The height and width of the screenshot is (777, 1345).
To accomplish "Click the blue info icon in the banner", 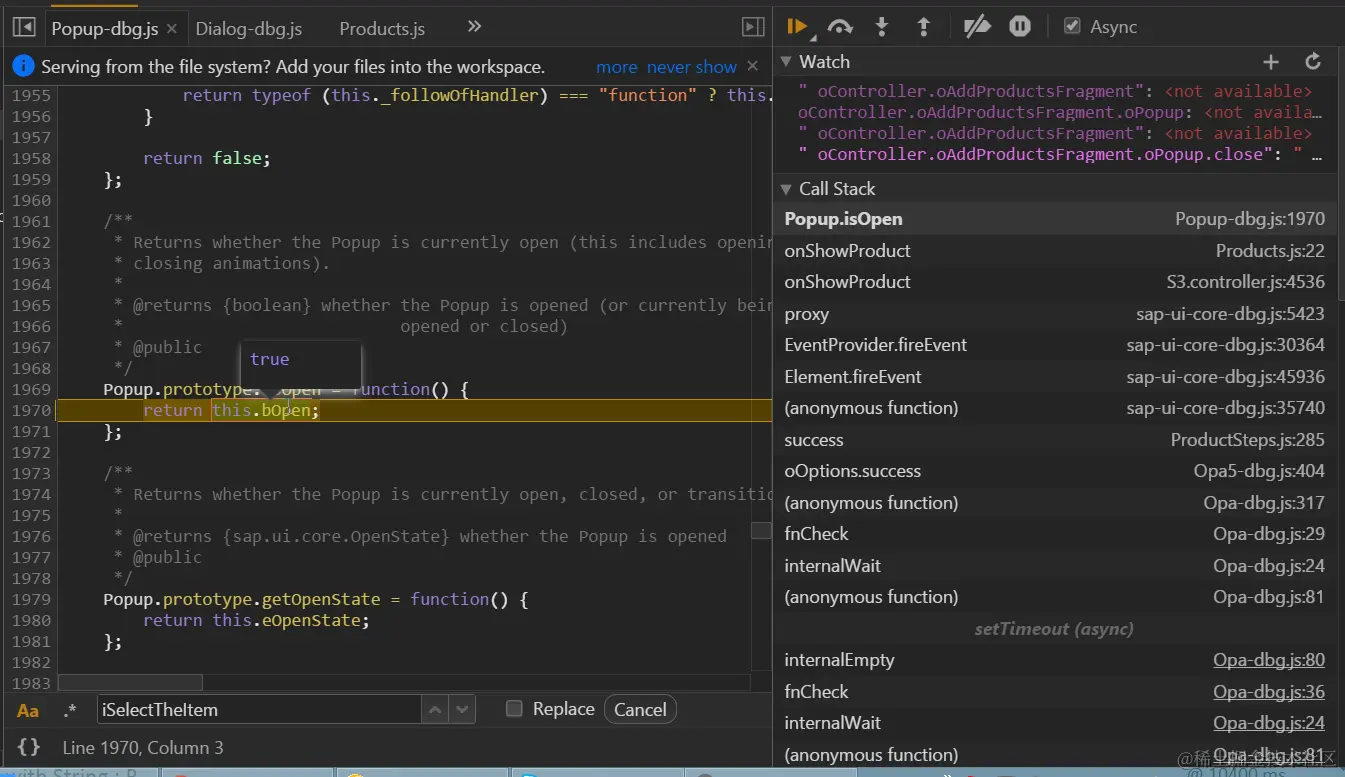I will pos(23,67).
